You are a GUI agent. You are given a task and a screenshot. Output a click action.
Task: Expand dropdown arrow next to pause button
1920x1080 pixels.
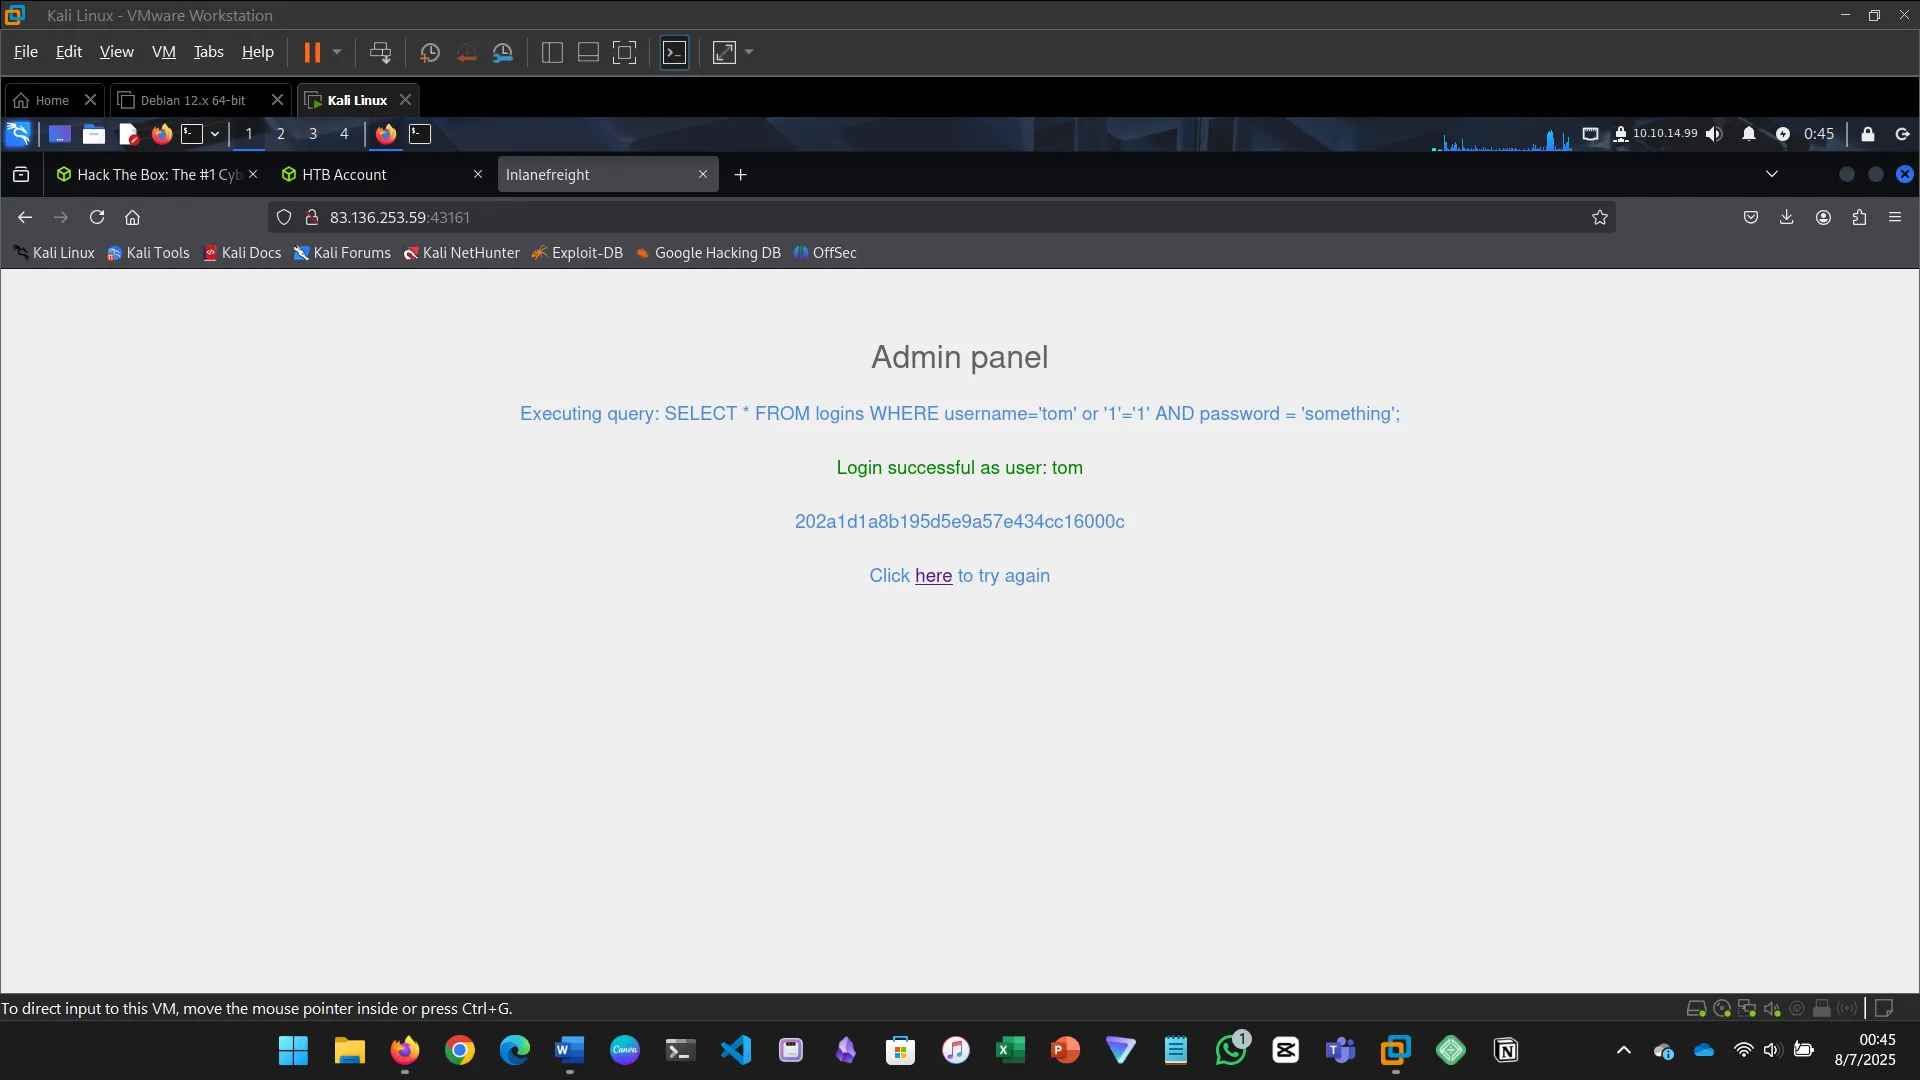[337, 52]
